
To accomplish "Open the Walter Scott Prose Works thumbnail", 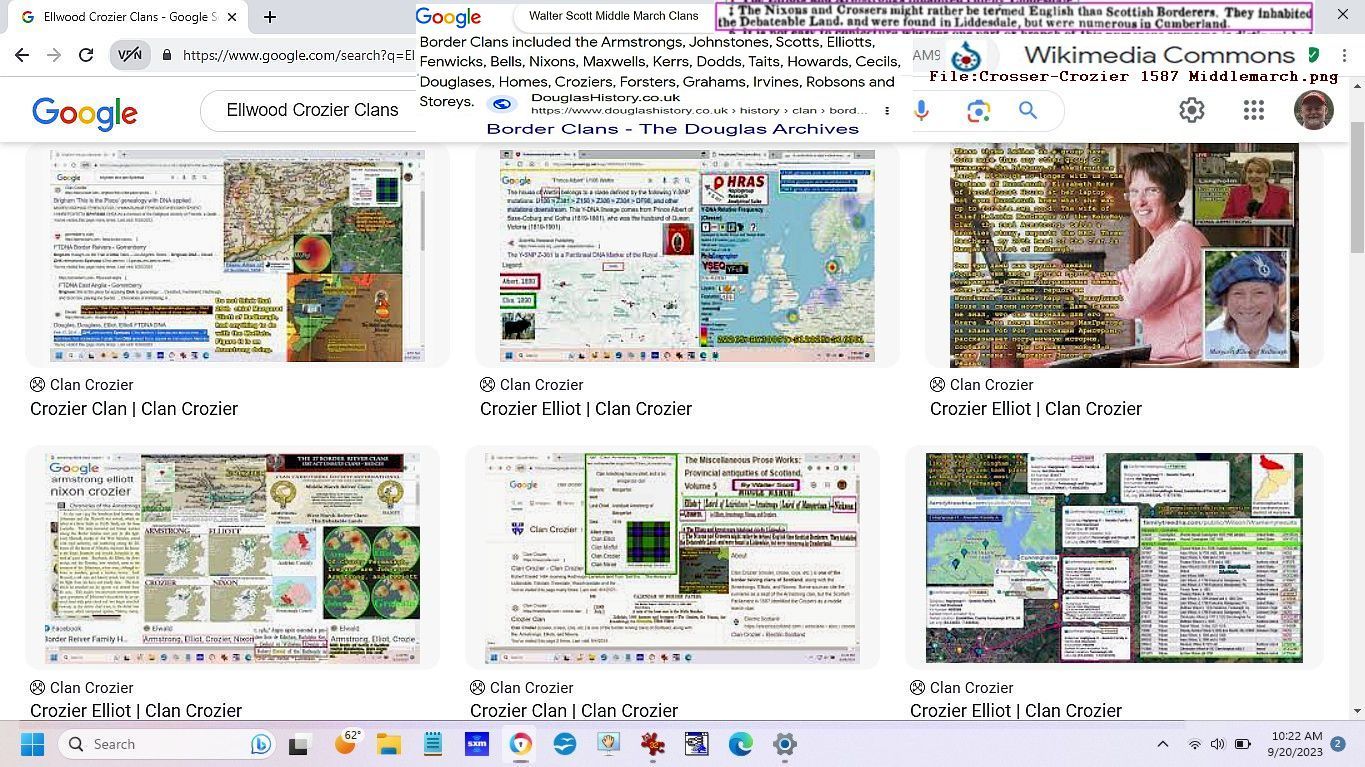I will 672,558.
